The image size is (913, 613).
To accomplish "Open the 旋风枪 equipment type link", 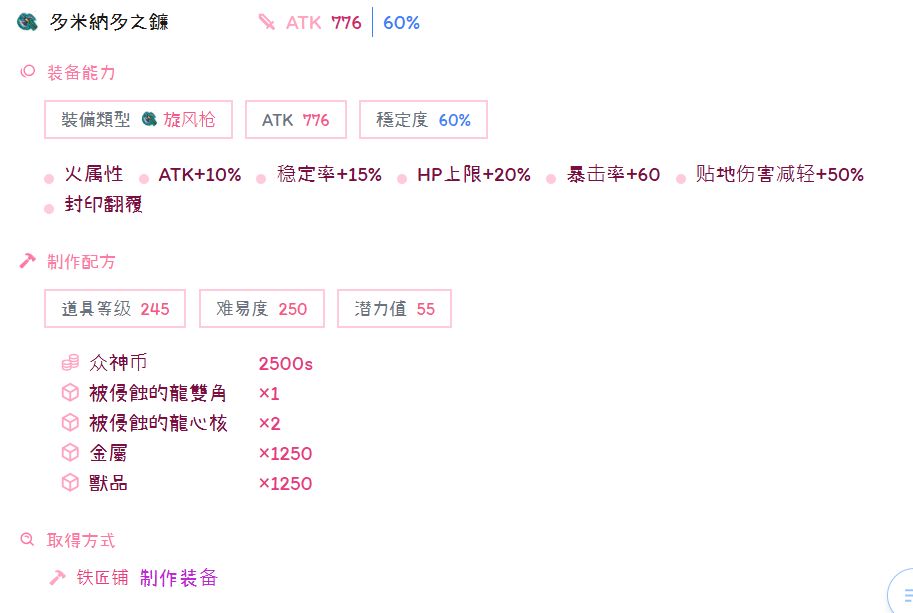I will pyautogui.click(x=189, y=120).
